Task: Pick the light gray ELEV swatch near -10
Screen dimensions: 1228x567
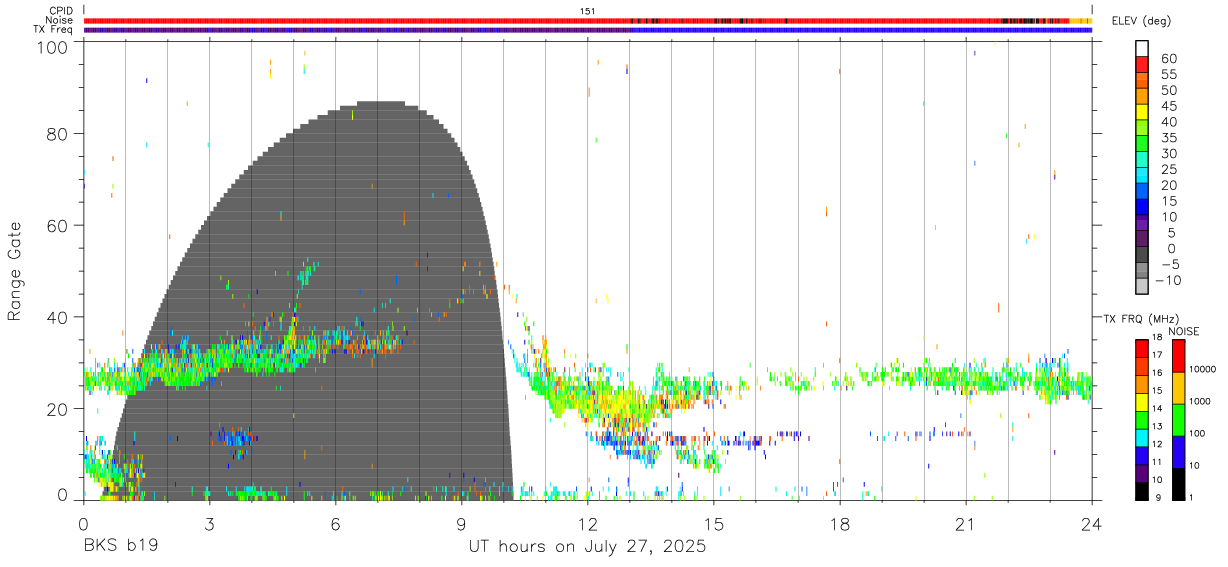Action: coord(1142,286)
